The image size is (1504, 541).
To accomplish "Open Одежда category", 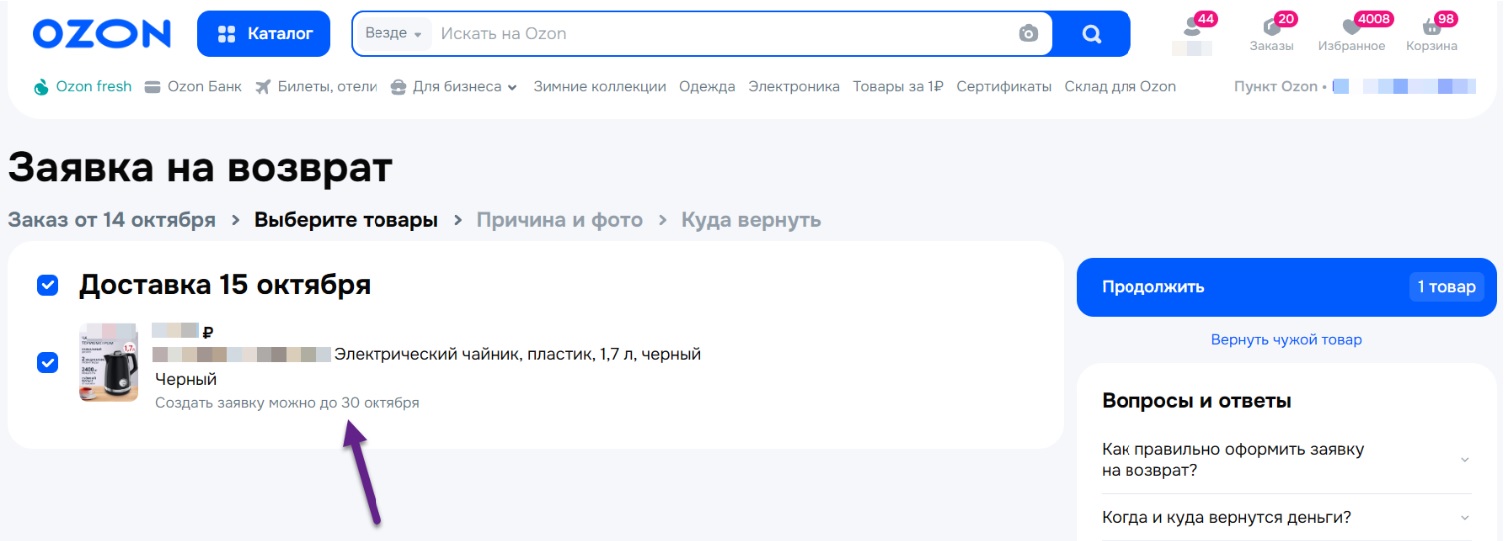I will coord(707,87).
